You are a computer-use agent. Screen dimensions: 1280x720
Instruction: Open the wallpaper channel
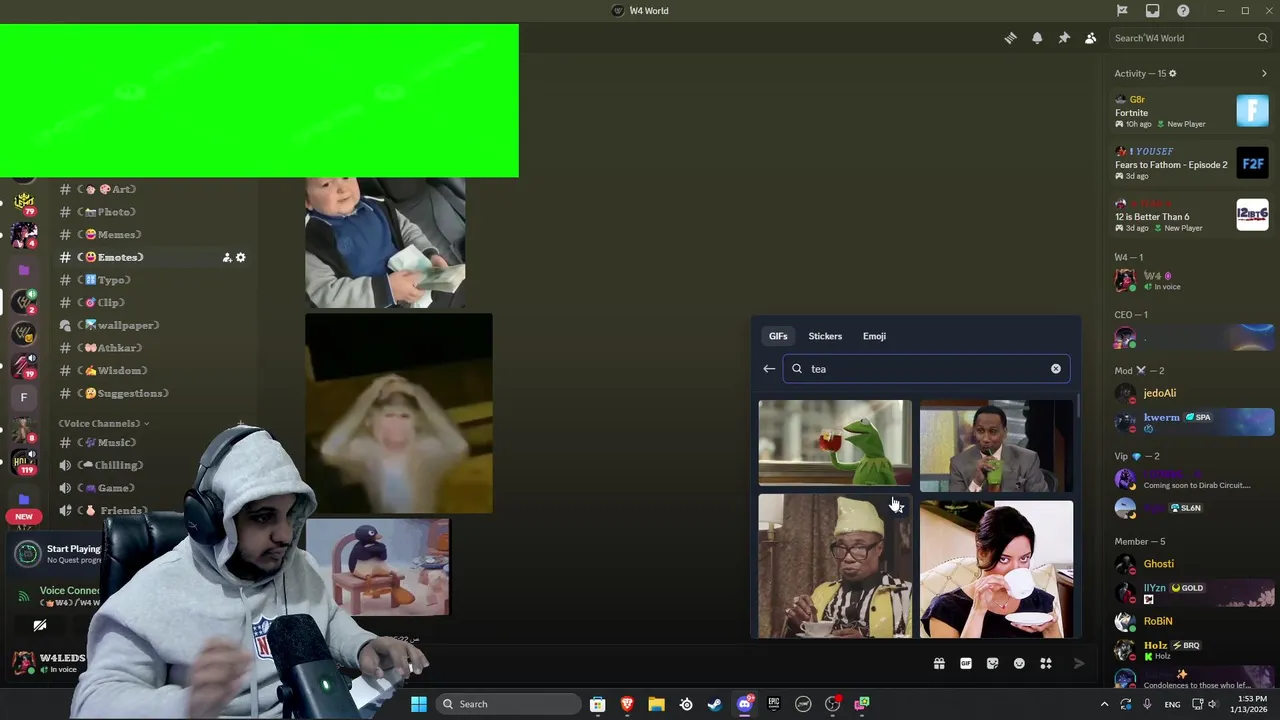pyautogui.click(x=154, y=325)
